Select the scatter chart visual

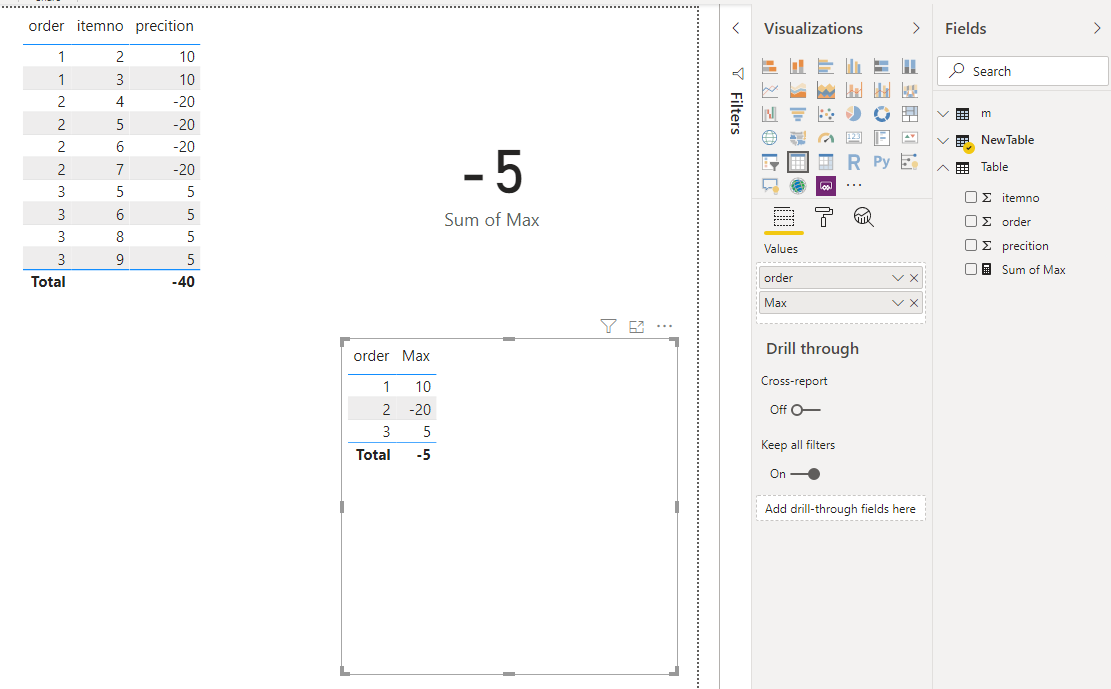point(825,114)
